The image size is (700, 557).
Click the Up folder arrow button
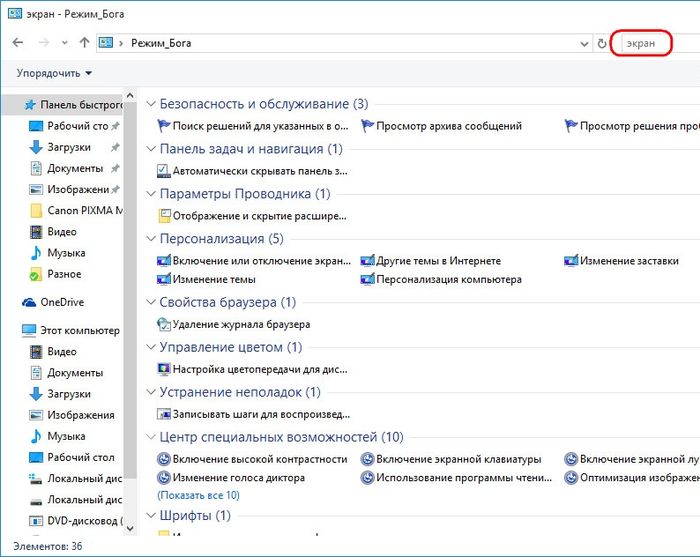click(x=84, y=44)
